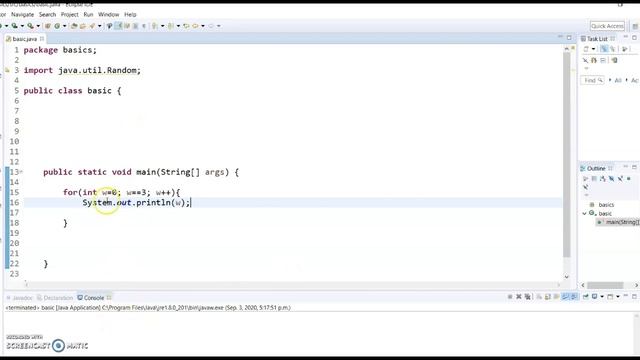Viewport: 640px width, 360px height.
Task: Collapse the basic class in Outline
Action: tap(584, 213)
